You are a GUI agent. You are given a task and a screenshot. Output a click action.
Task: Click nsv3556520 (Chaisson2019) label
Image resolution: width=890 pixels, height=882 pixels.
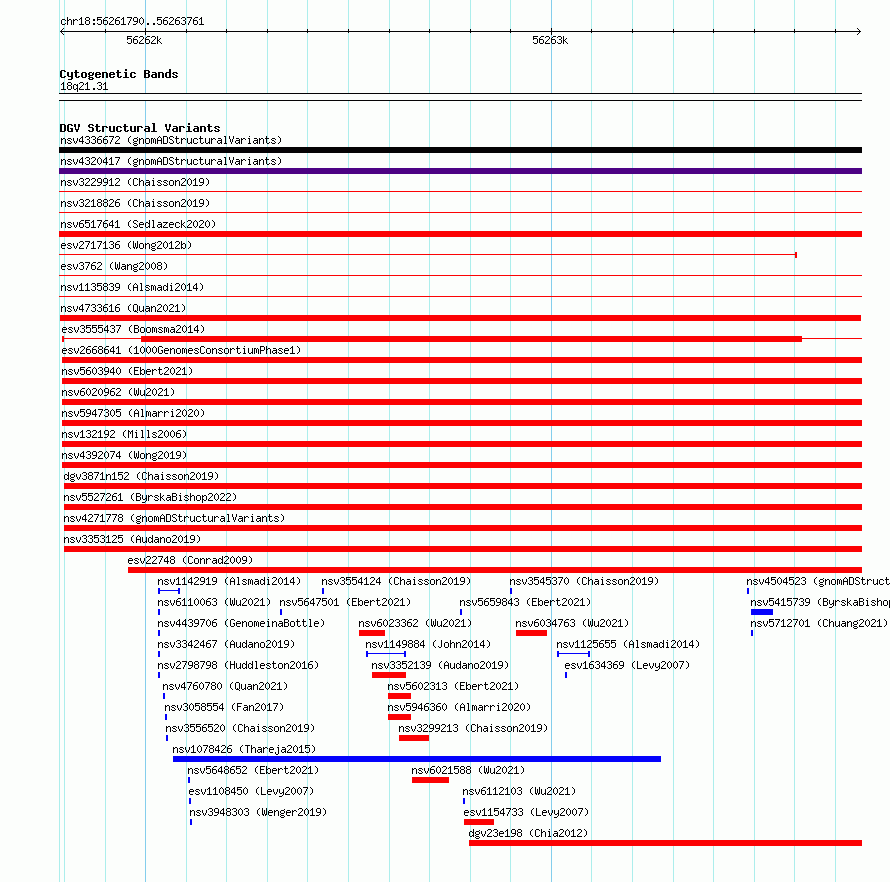click(x=240, y=728)
